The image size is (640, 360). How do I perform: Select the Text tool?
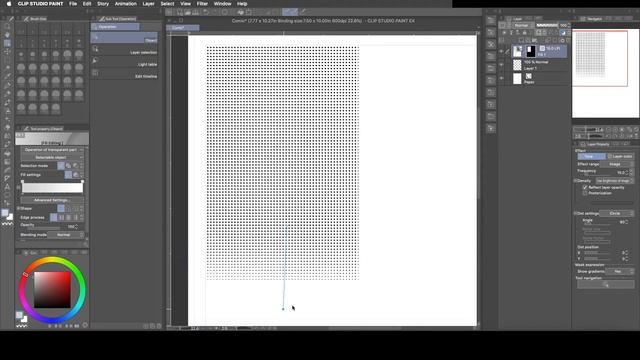(x=7, y=187)
